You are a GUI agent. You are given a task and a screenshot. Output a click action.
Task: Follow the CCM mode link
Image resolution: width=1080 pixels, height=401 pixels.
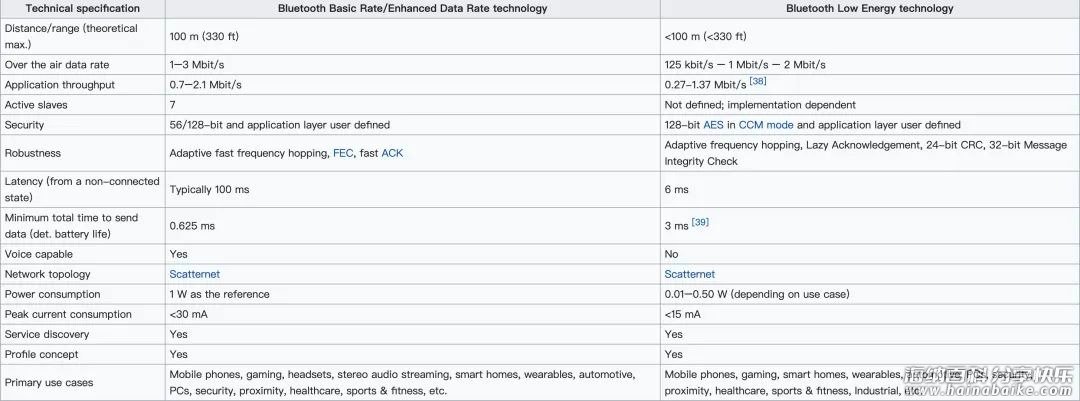coord(766,125)
